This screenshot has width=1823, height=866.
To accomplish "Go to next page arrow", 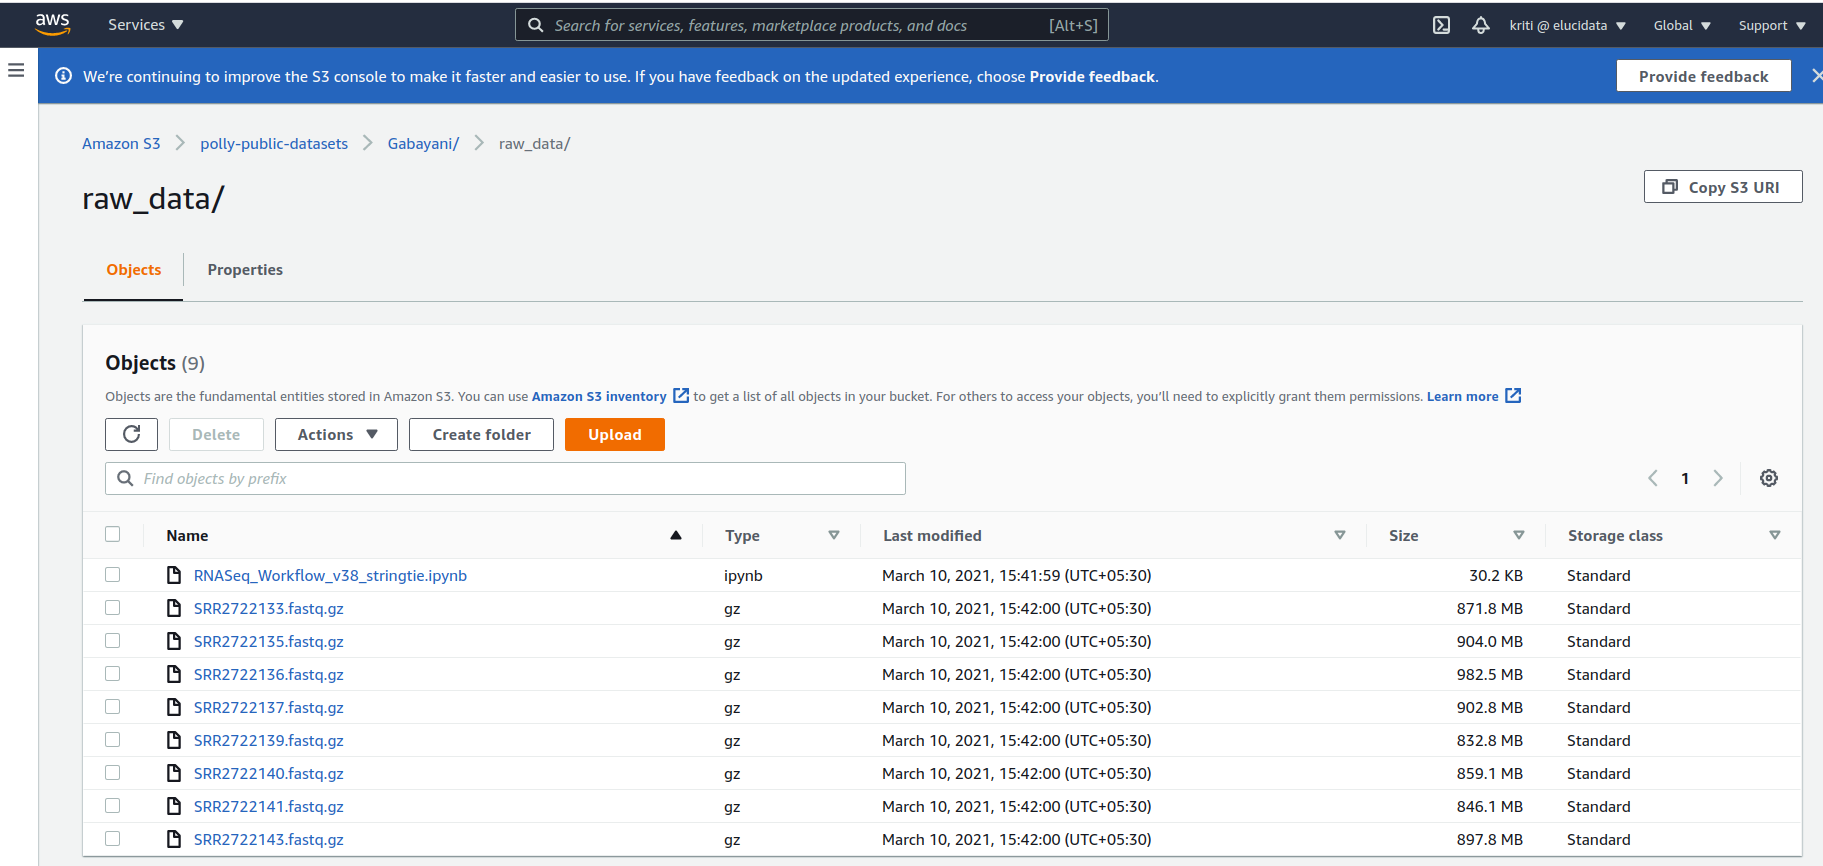I will click(1718, 478).
